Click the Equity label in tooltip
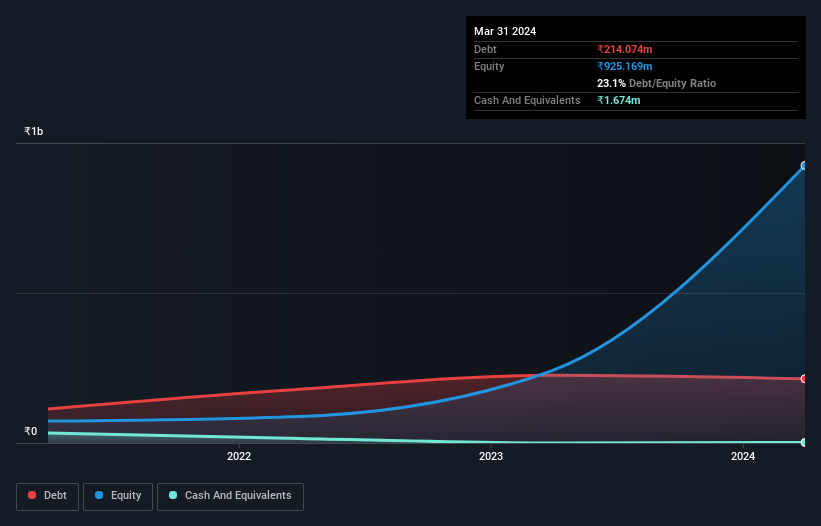The image size is (821, 526). click(x=489, y=66)
